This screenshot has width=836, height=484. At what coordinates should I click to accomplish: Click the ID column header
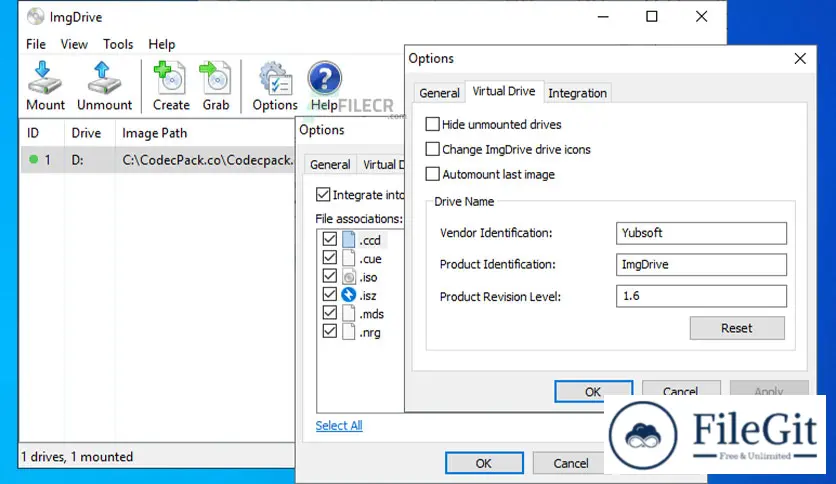click(x=42, y=133)
